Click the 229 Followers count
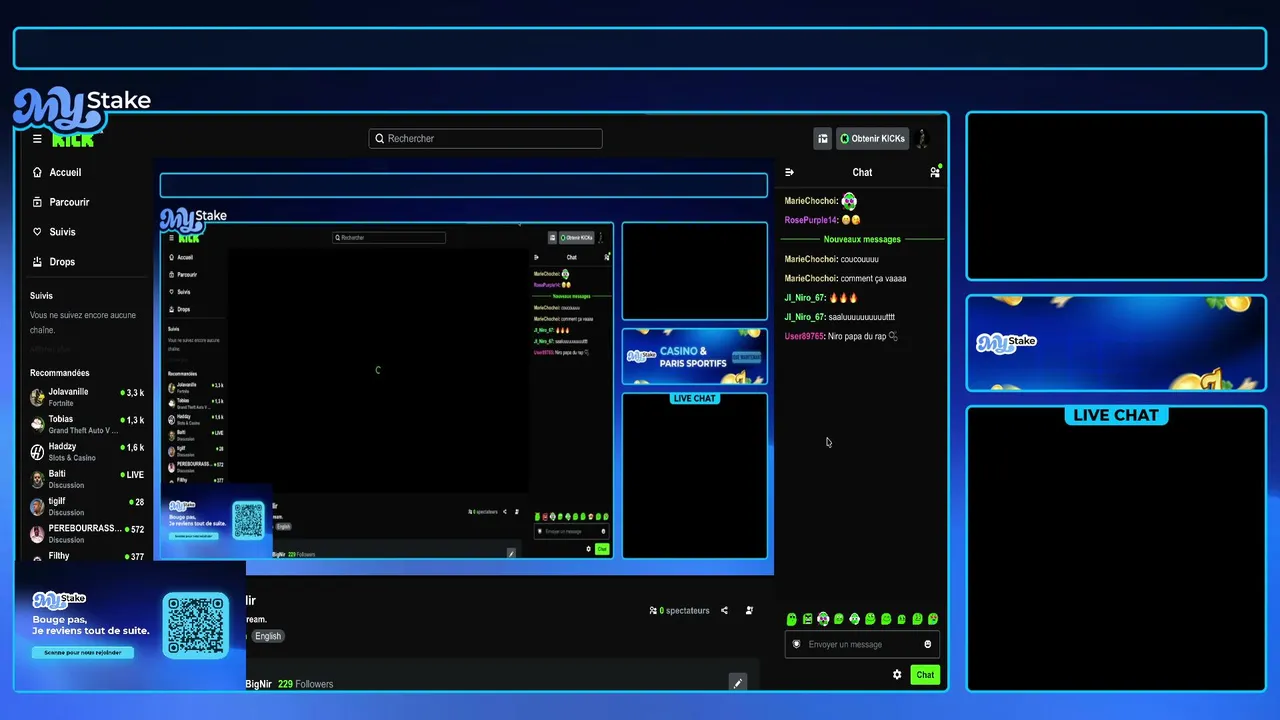Viewport: 1280px width, 720px height. pyautogui.click(x=306, y=684)
